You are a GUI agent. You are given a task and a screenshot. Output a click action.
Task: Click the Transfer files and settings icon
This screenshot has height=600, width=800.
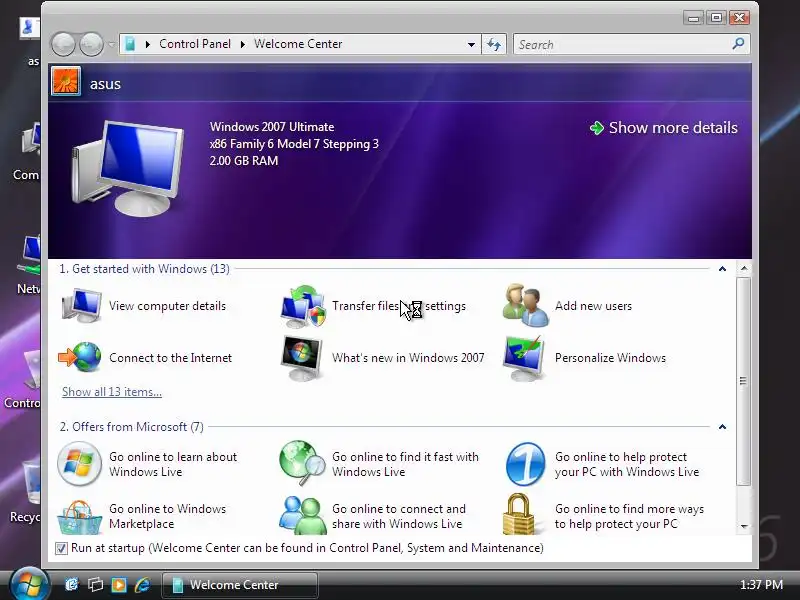tap(303, 306)
